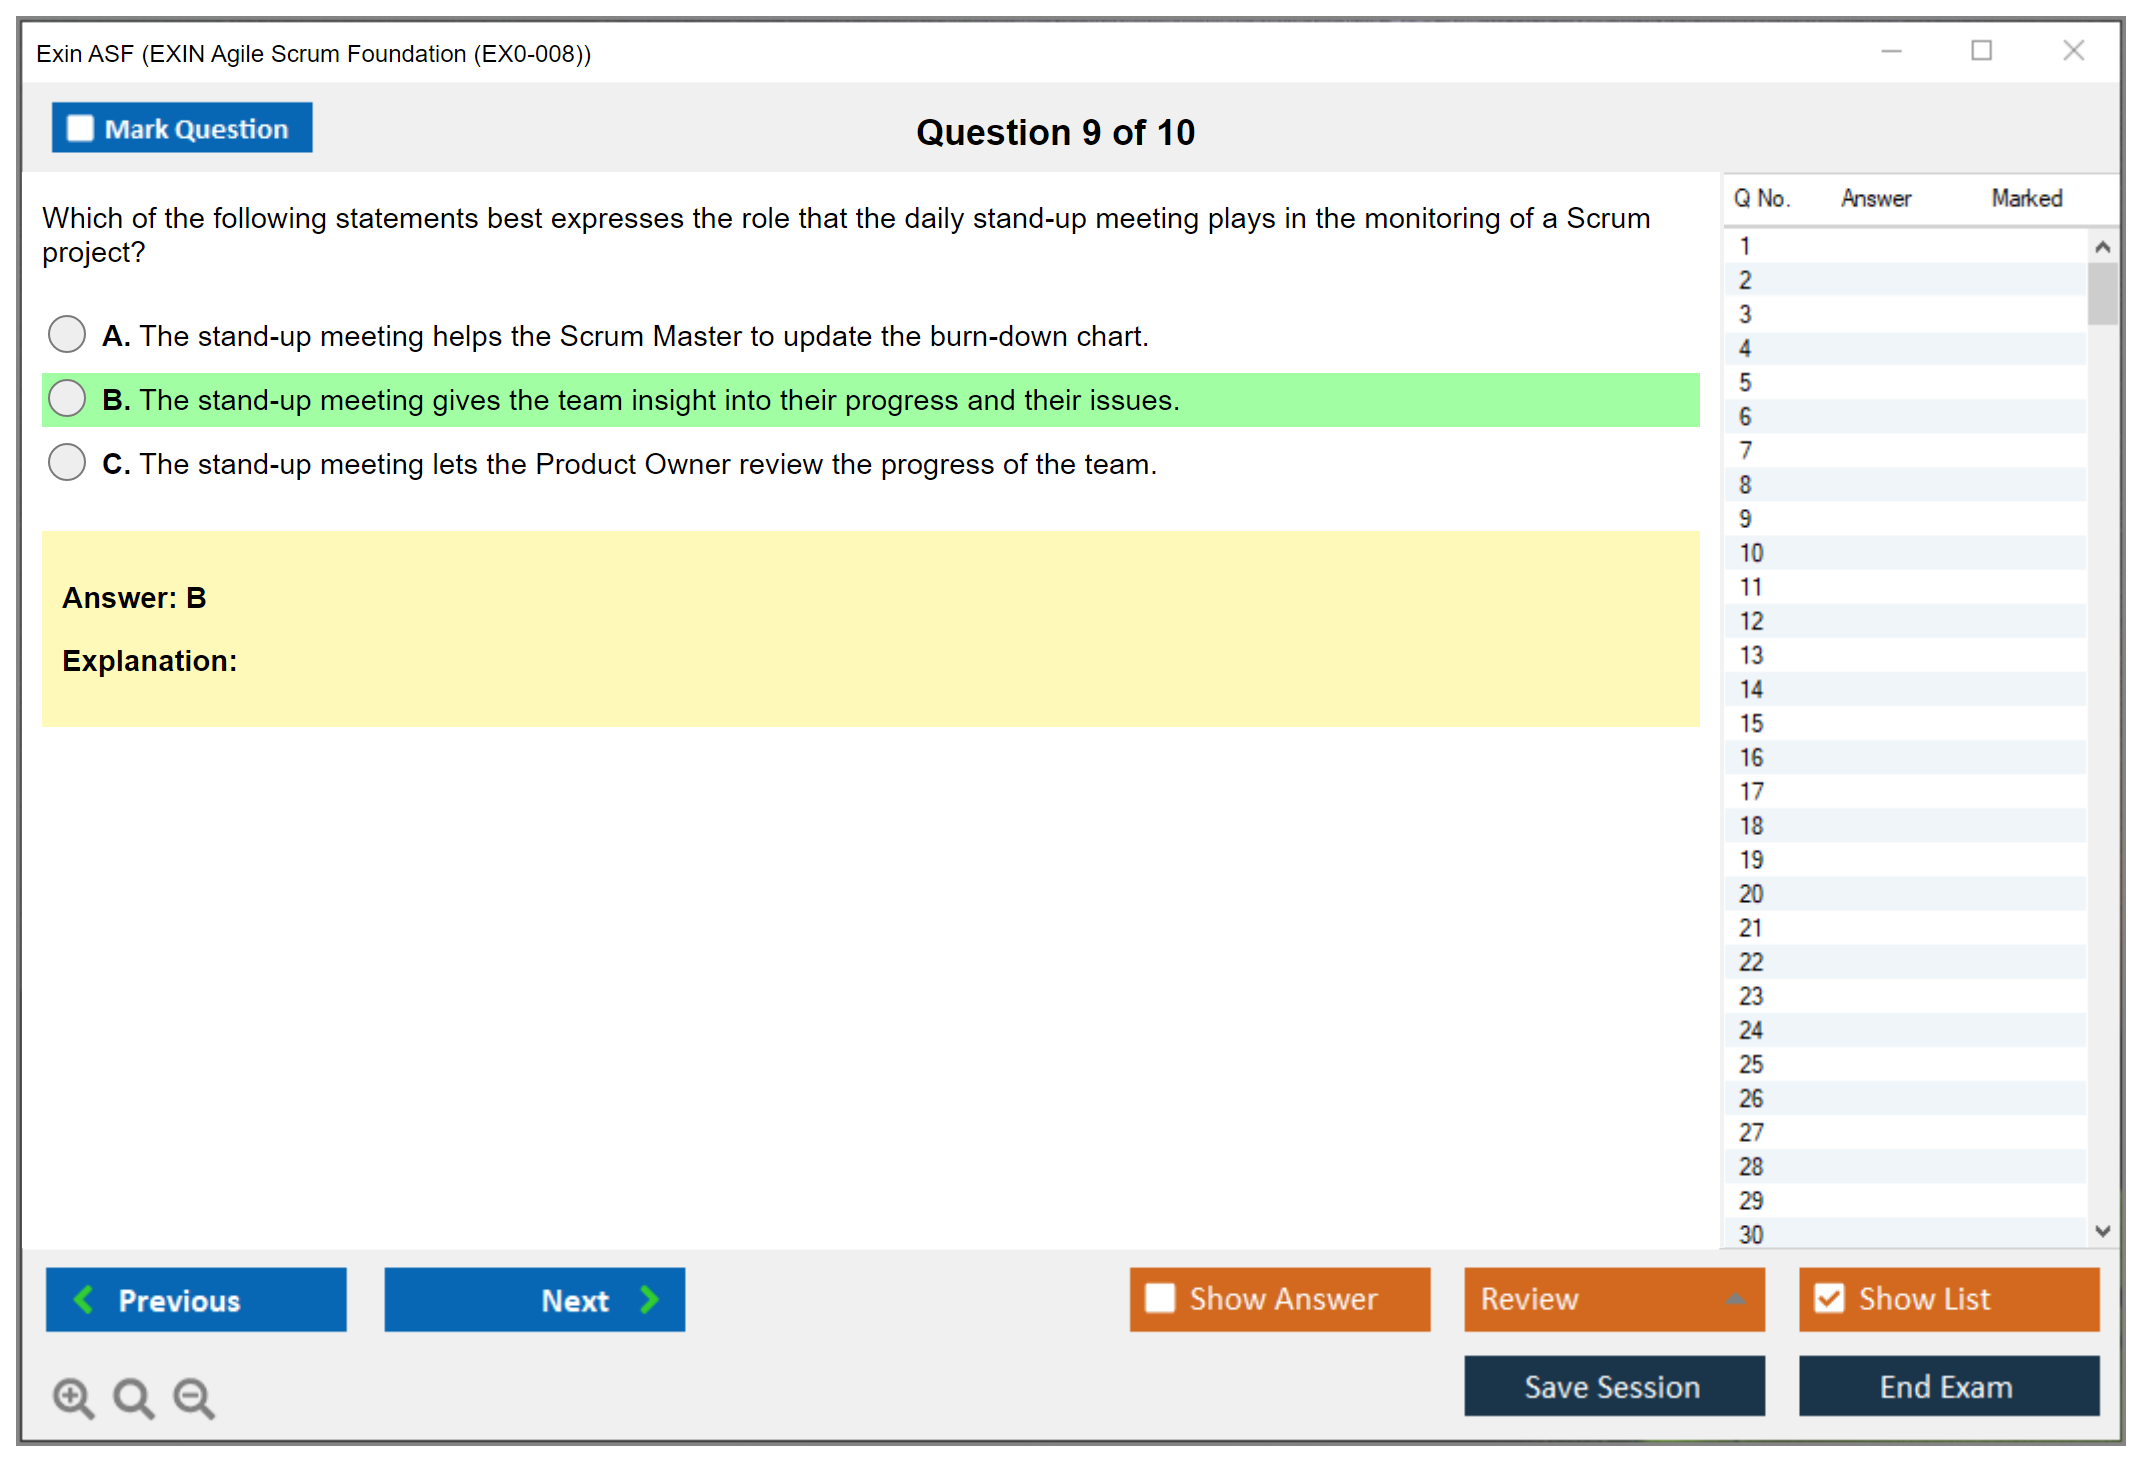
Task: Click the End Exam button
Action: click(x=1947, y=1386)
